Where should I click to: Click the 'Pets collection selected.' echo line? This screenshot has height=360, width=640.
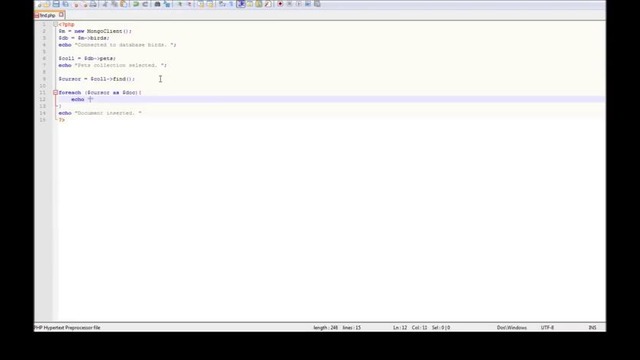113,65
